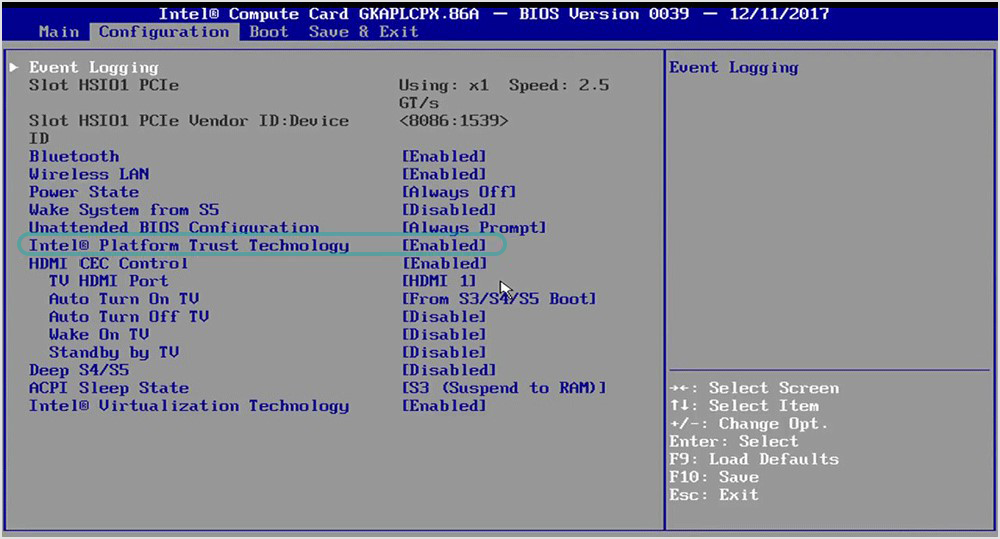Change Auto Turn On TV boot option
Screen dimensions: 1000x539
click(498, 299)
